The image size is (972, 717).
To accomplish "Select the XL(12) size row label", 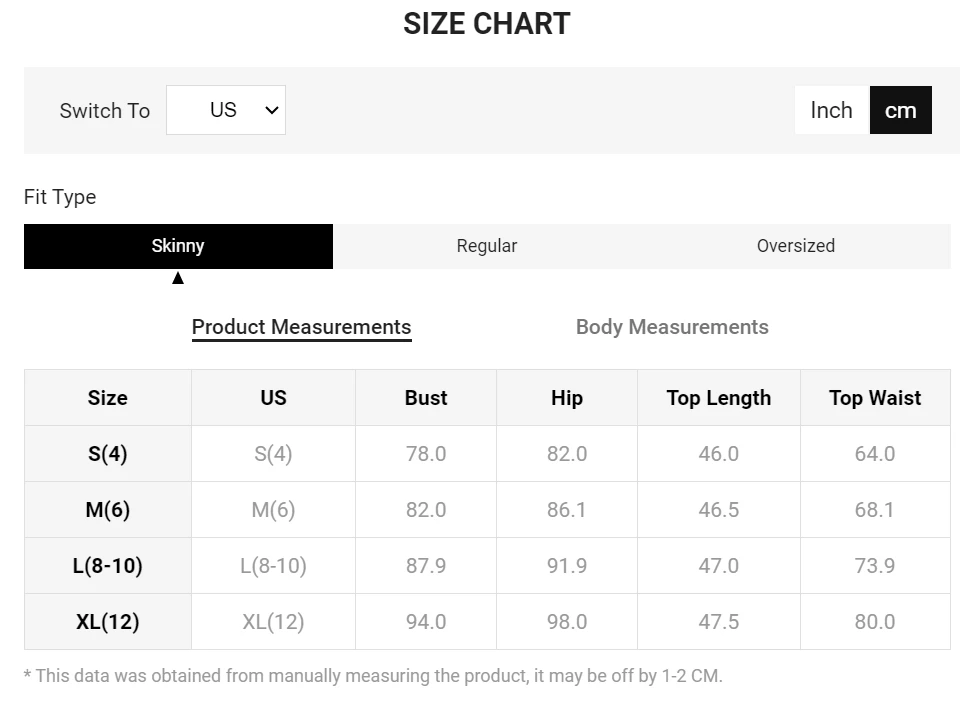I will click(108, 622).
